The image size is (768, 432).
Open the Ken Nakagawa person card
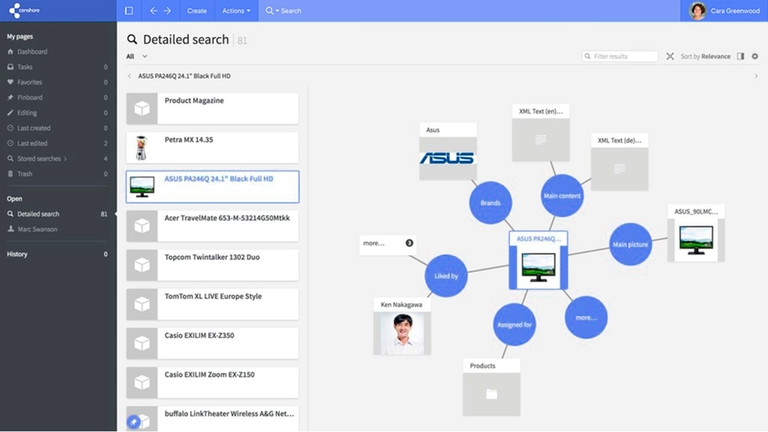point(402,326)
